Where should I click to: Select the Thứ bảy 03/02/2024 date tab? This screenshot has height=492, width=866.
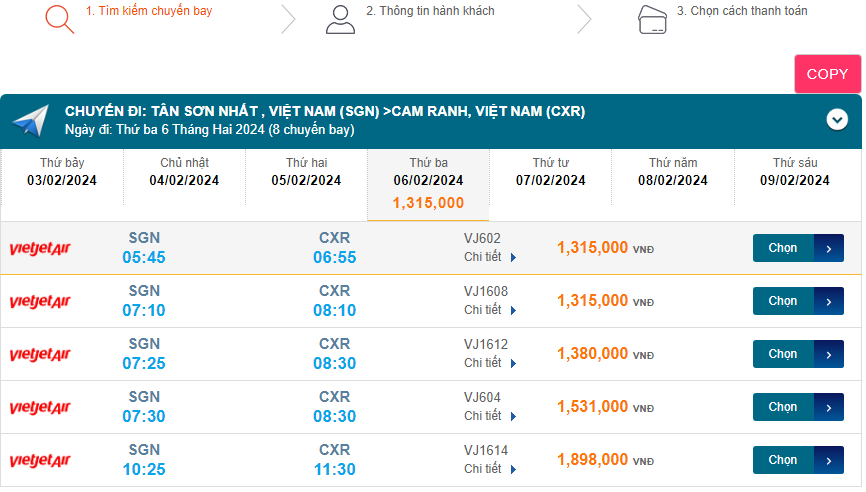[x=62, y=172]
